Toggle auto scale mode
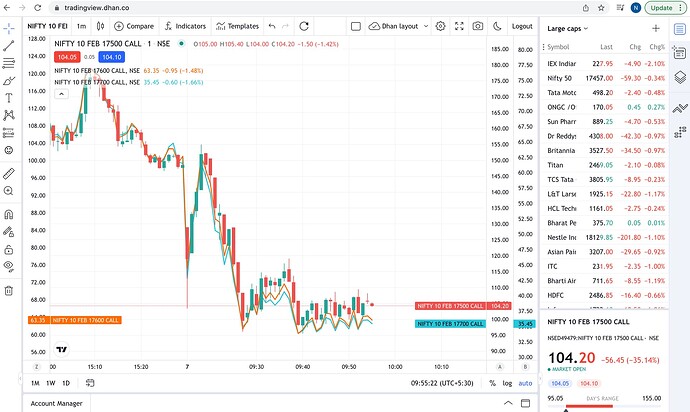The width and height of the screenshot is (690, 412). (525, 383)
